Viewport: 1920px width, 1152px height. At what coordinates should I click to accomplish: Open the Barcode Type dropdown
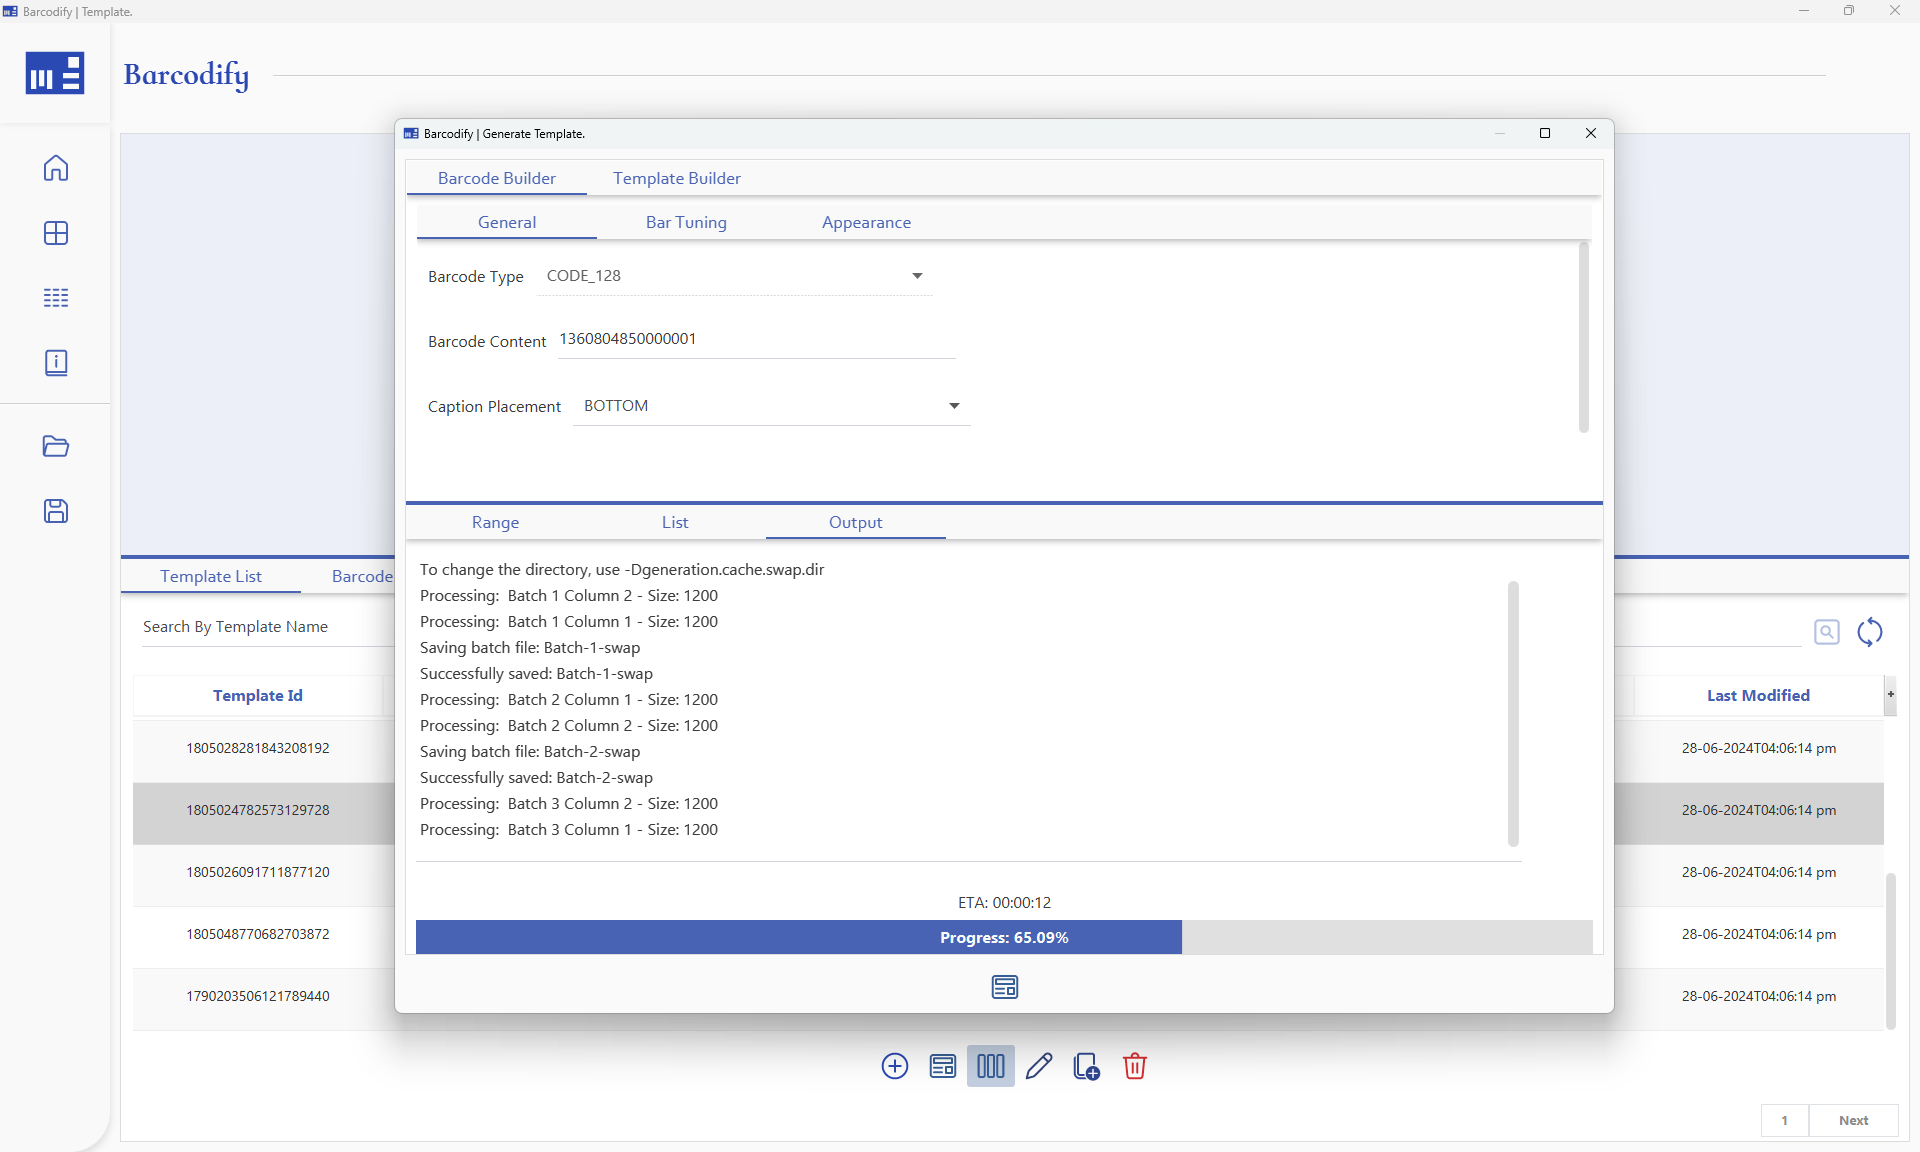pos(917,276)
